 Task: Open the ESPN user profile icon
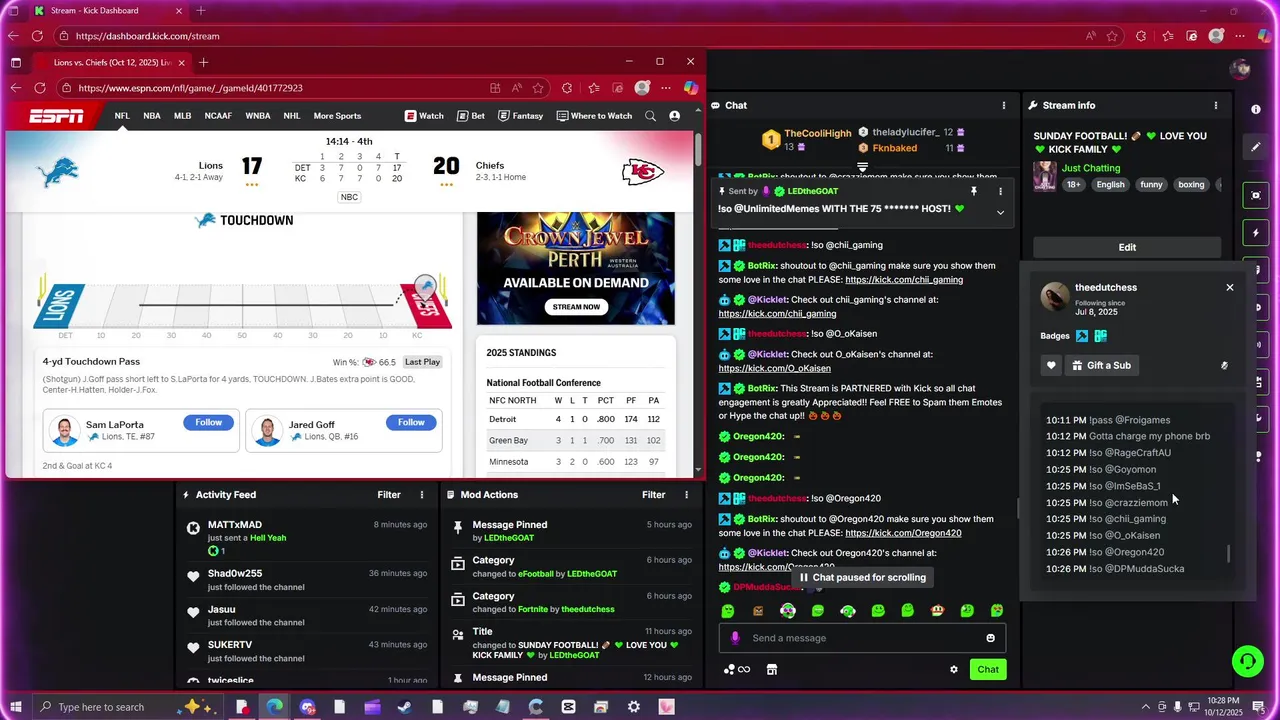[674, 116]
